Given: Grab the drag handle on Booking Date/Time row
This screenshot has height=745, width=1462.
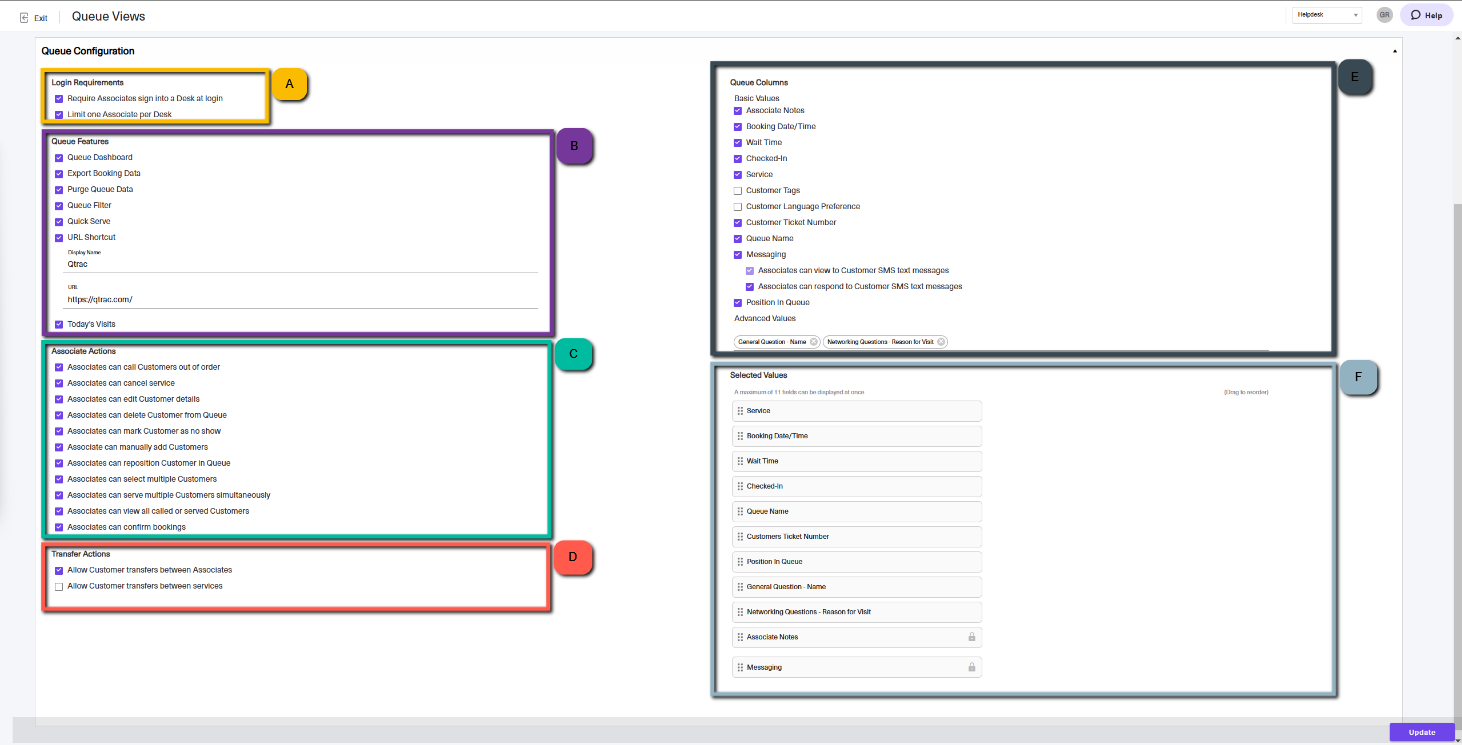Looking at the screenshot, I should point(740,436).
